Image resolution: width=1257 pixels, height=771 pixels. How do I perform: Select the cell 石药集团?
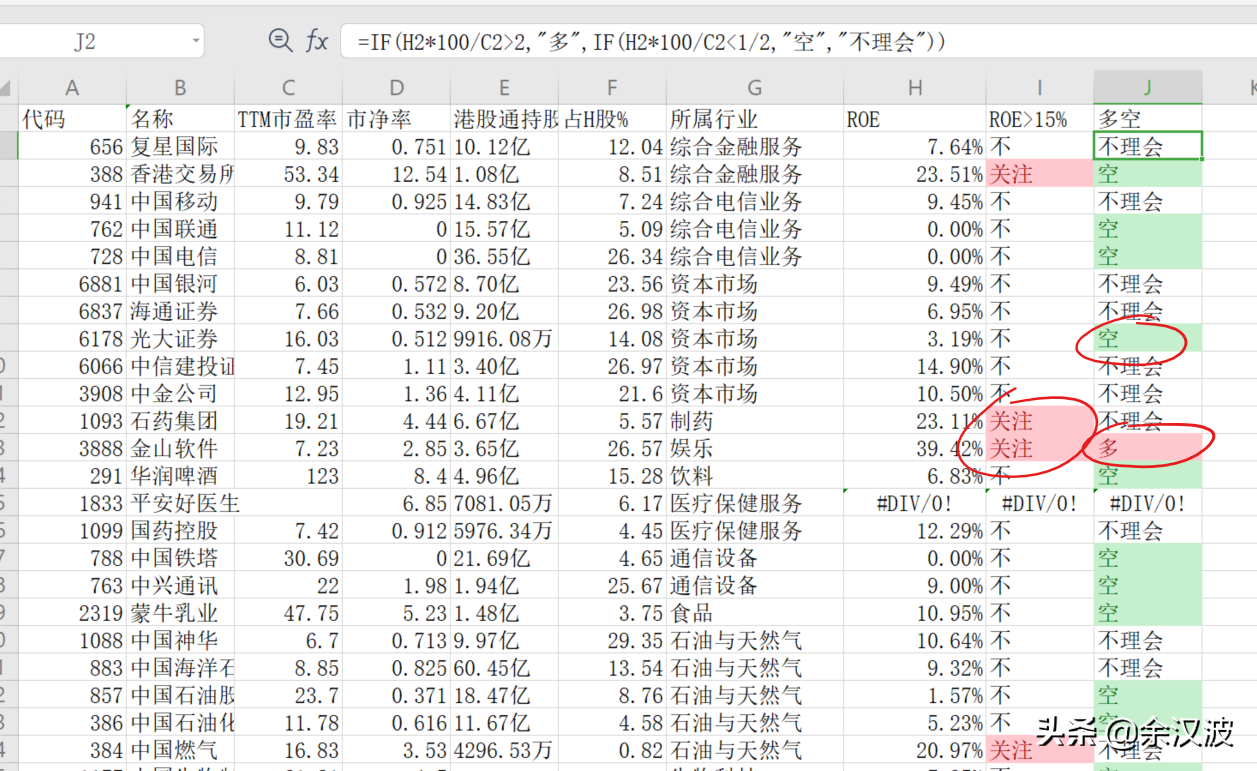point(181,421)
